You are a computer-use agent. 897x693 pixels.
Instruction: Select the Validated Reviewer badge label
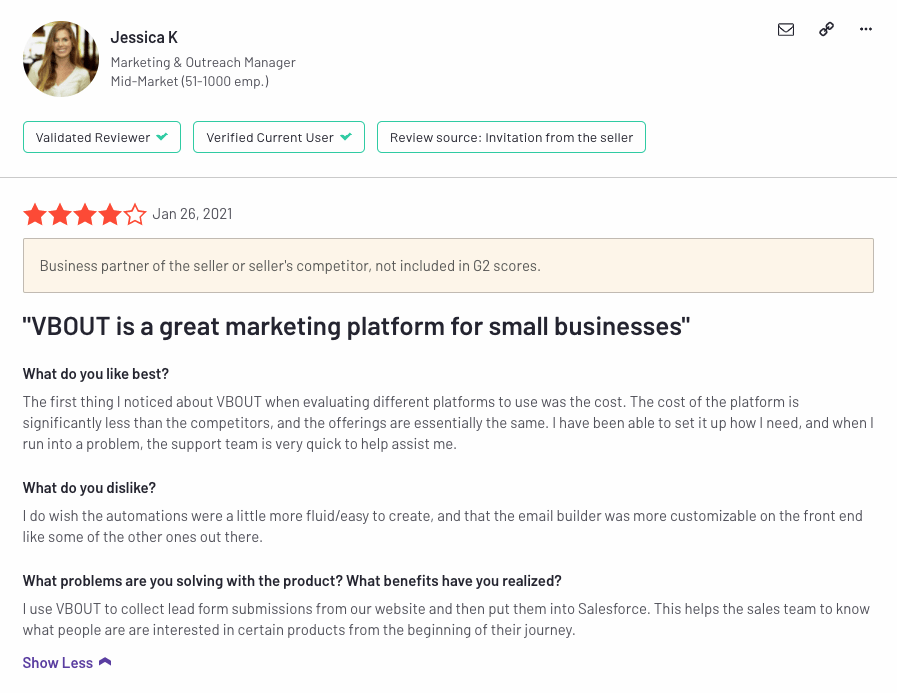(92, 137)
